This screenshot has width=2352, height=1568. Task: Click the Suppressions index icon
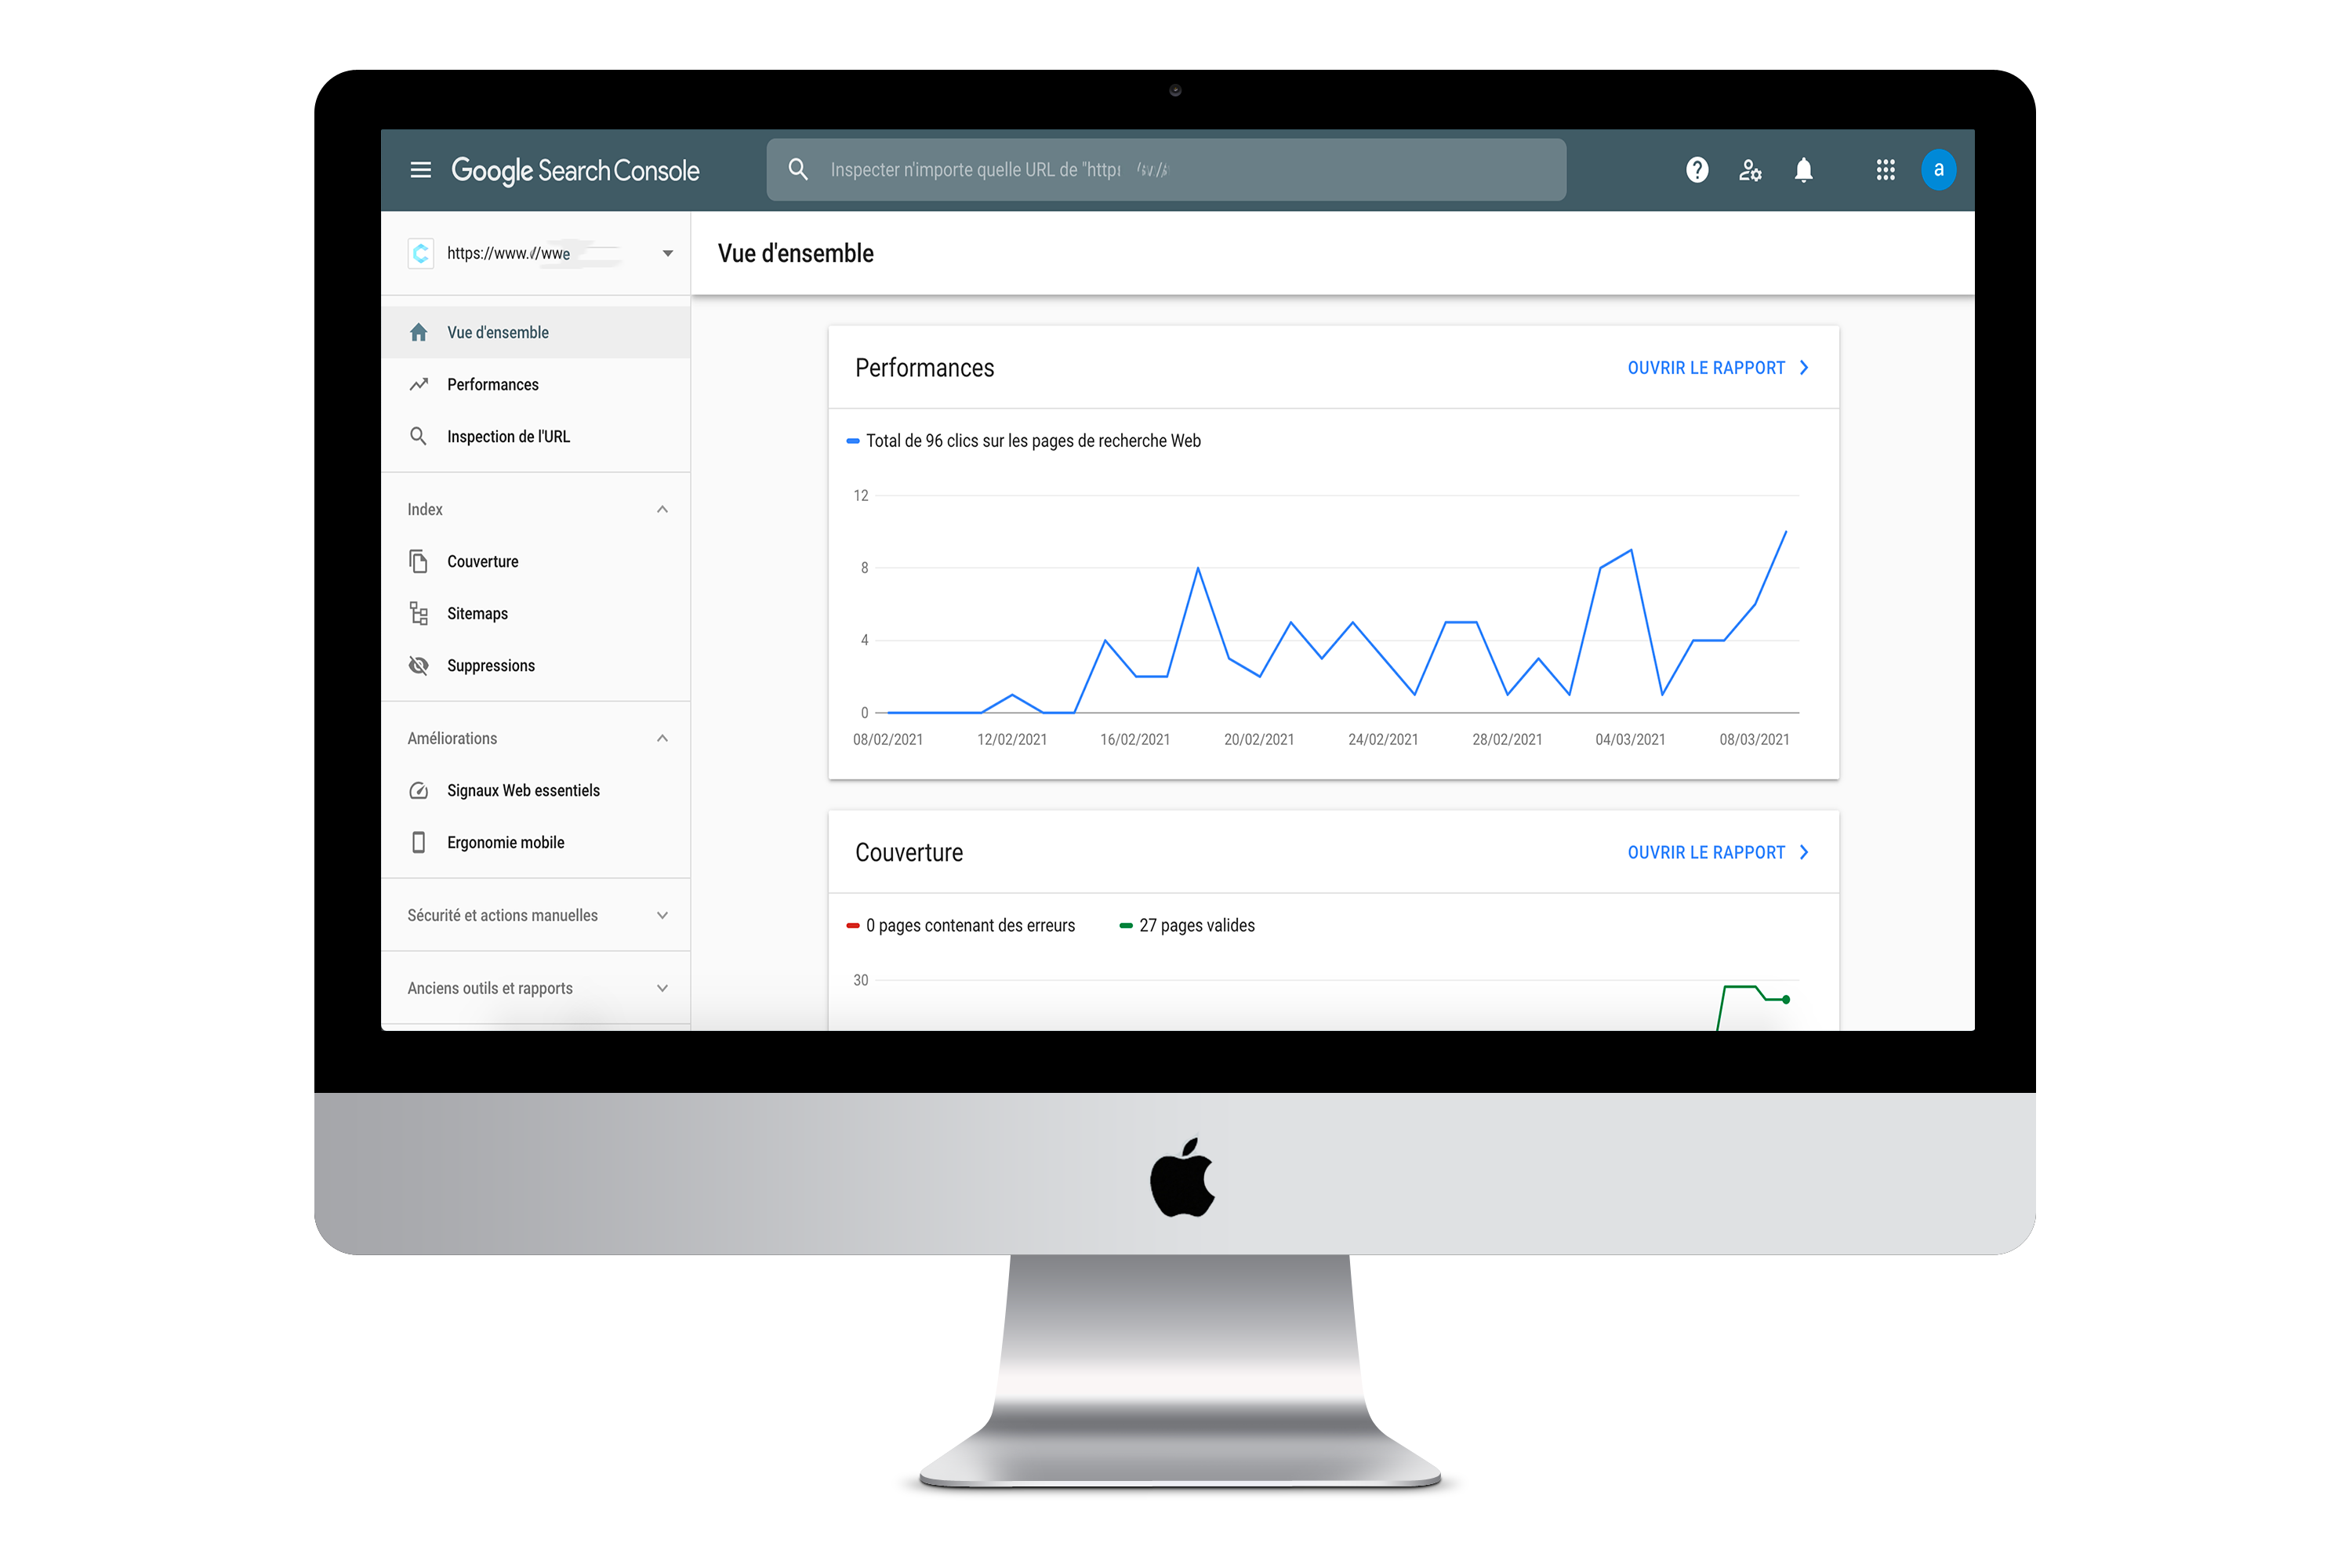tap(420, 665)
